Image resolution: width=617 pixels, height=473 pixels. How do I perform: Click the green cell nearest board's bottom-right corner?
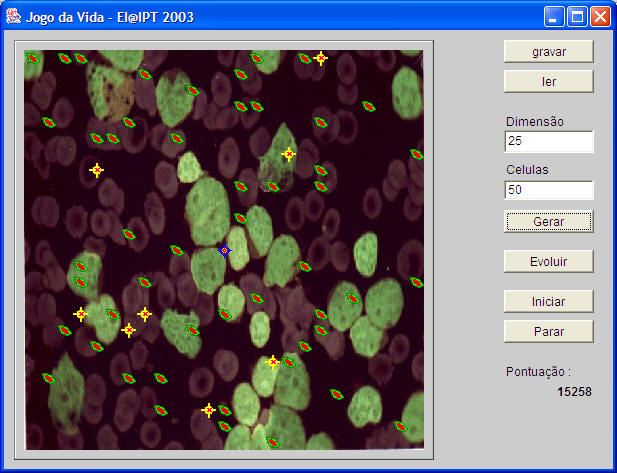(x=401, y=426)
